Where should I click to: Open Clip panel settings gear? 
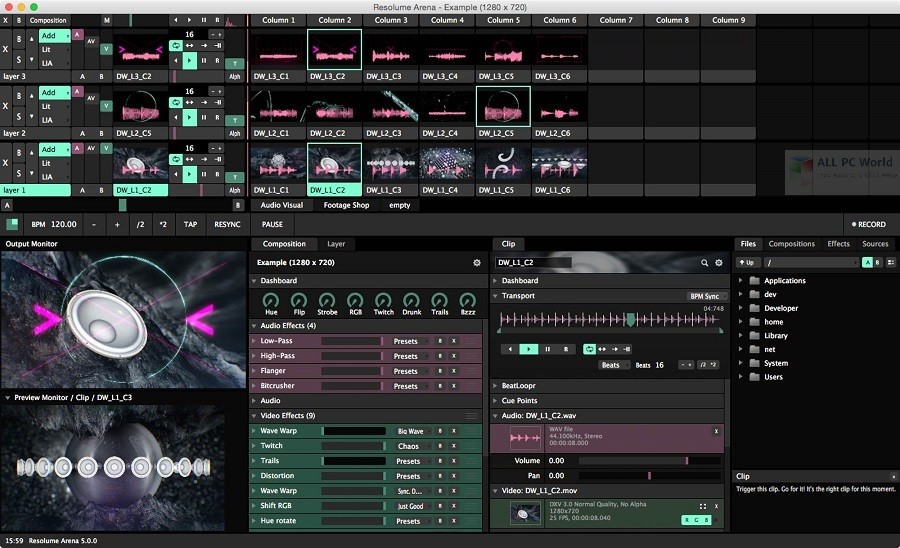(719, 263)
